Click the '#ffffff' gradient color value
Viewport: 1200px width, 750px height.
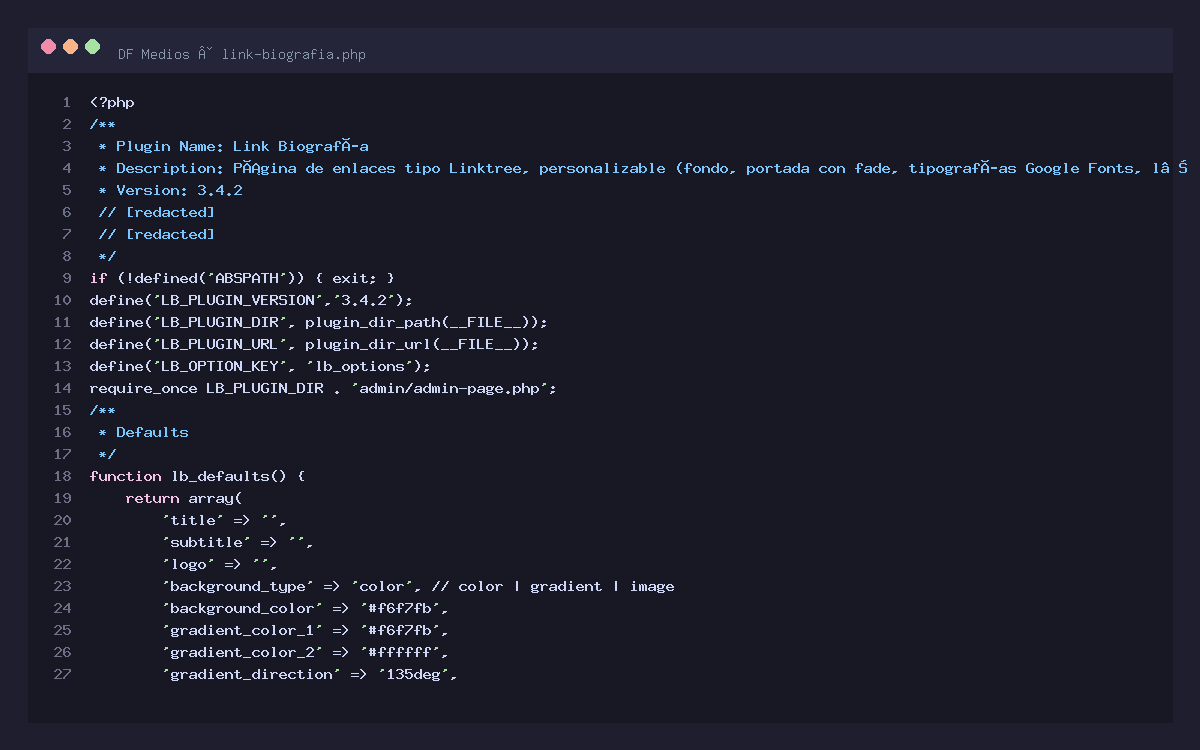[x=399, y=652]
